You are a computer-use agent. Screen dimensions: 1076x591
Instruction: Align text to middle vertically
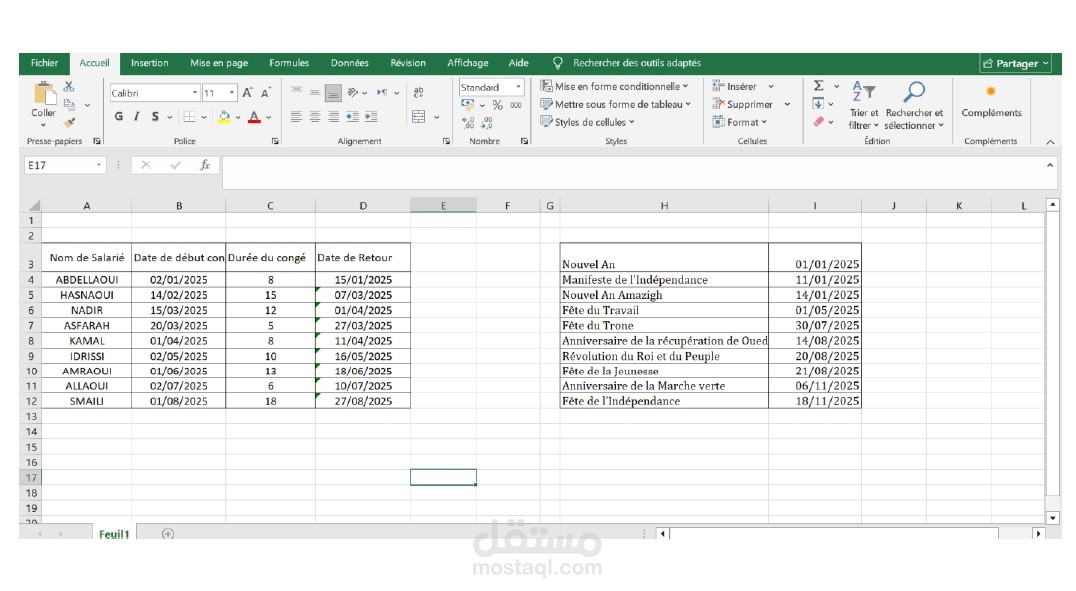[314, 92]
